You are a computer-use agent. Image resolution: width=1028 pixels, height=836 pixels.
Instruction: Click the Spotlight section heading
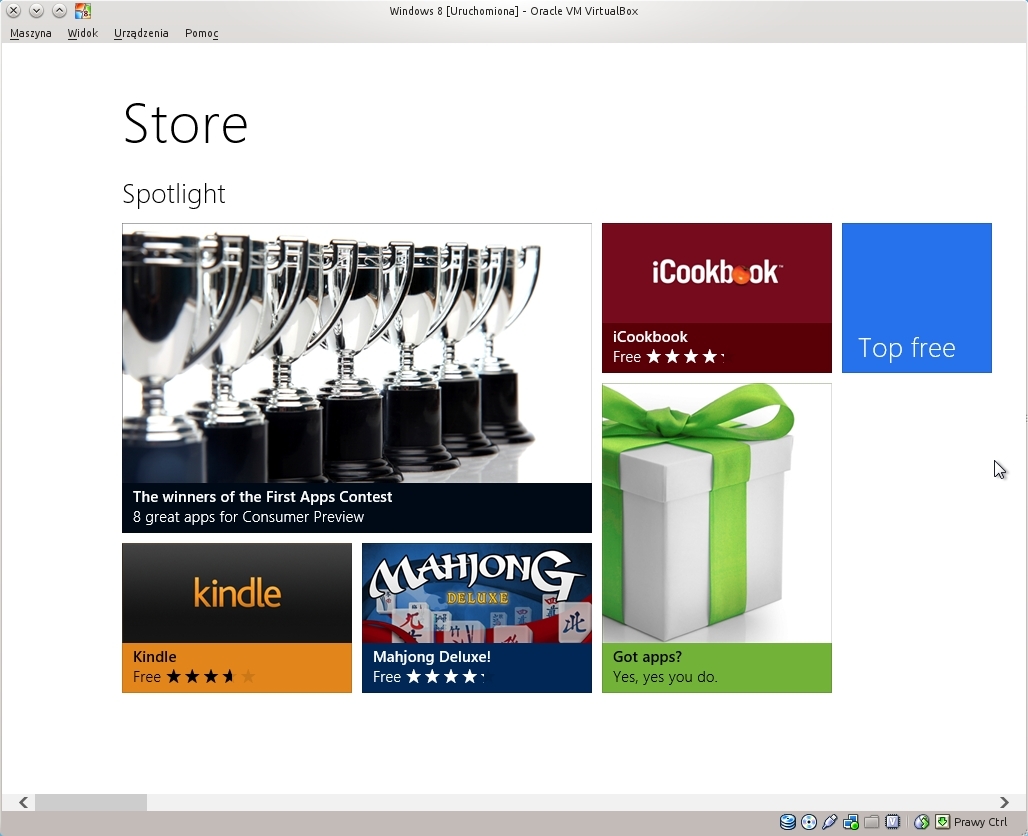[x=174, y=194]
